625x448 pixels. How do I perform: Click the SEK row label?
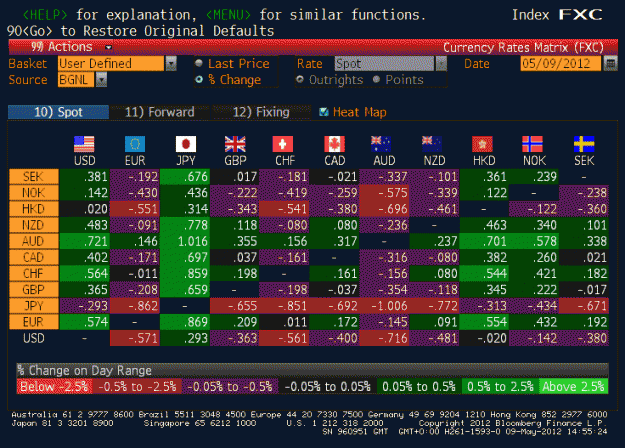point(33,177)
